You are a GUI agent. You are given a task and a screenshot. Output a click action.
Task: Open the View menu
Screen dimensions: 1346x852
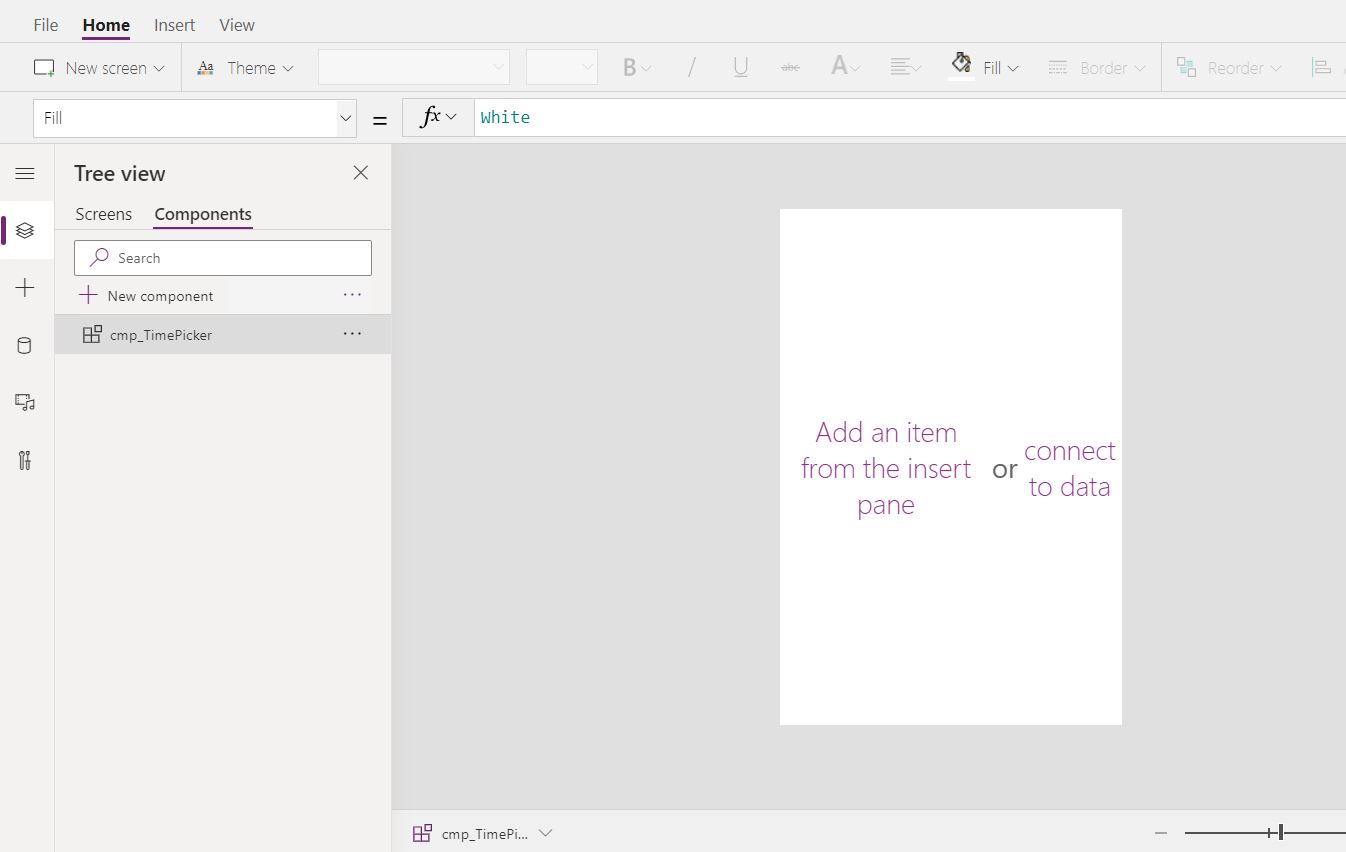[x=237, y=25]
